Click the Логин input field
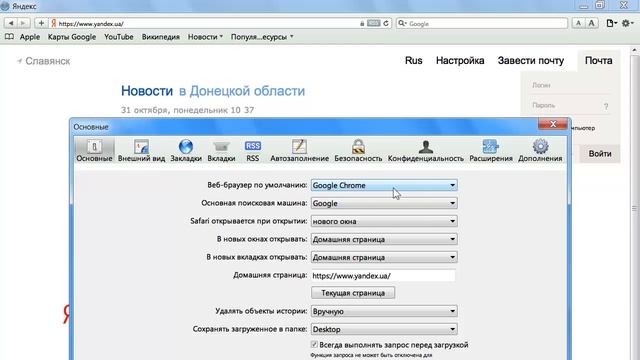640x360 pixels. (x=571, y=85)
